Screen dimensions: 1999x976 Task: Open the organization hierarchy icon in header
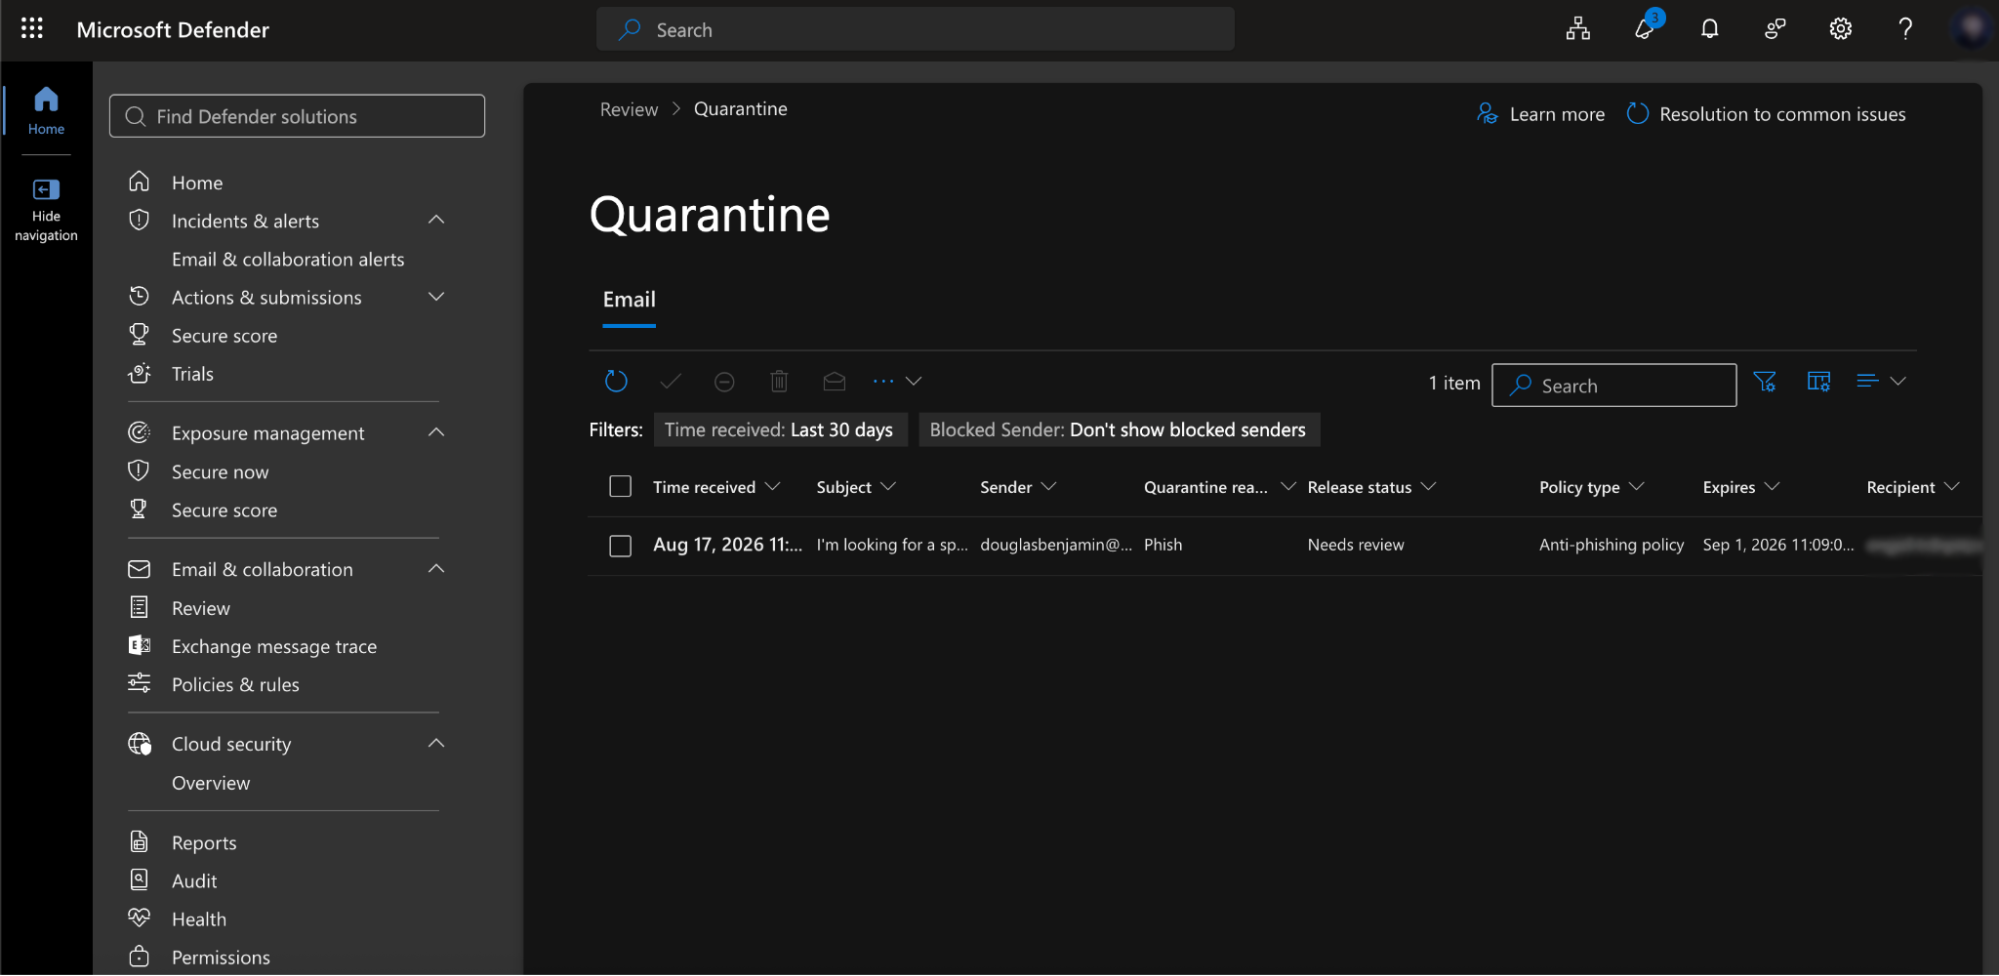coord(1578,29)
